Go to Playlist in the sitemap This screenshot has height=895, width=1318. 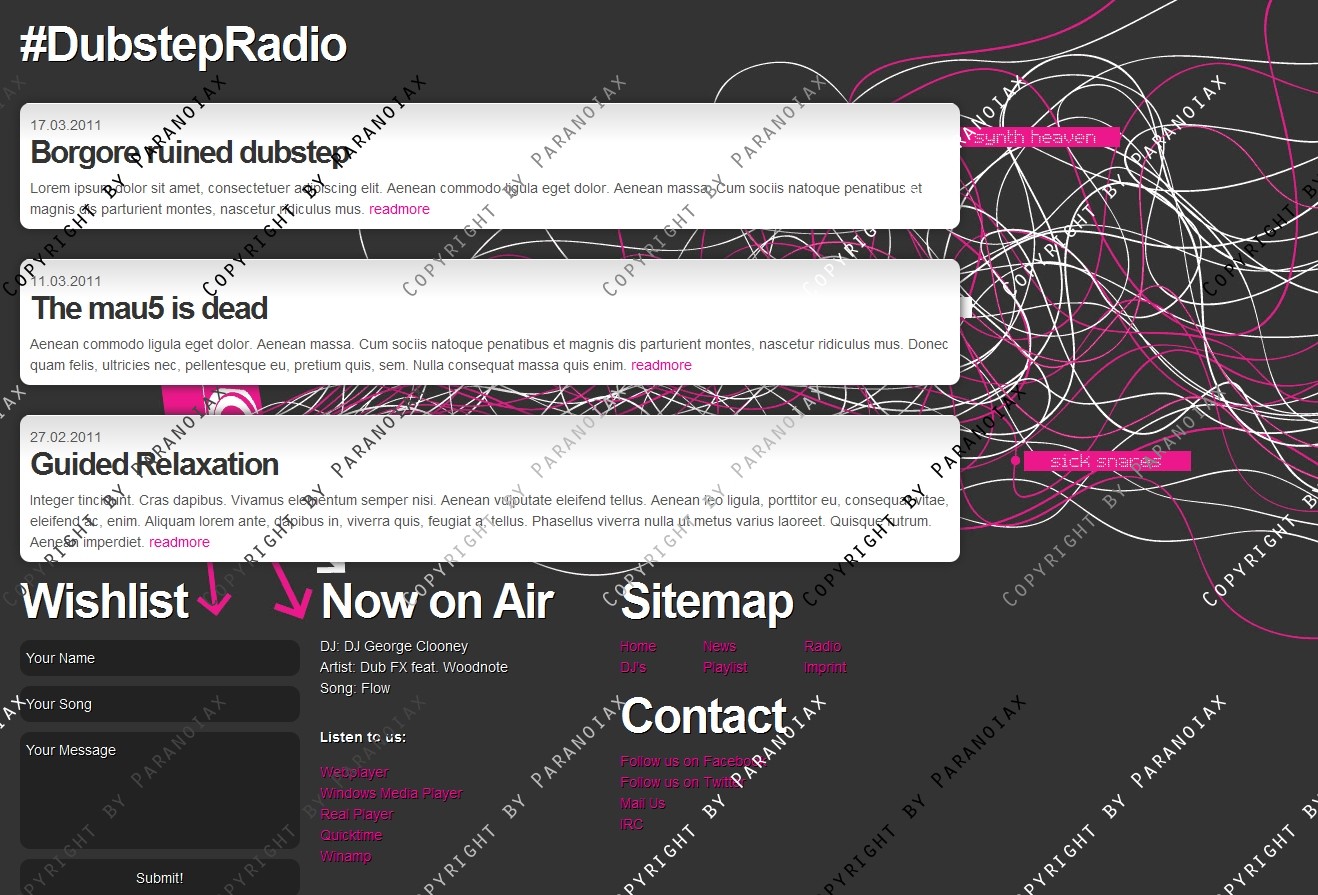pos(725,667)
